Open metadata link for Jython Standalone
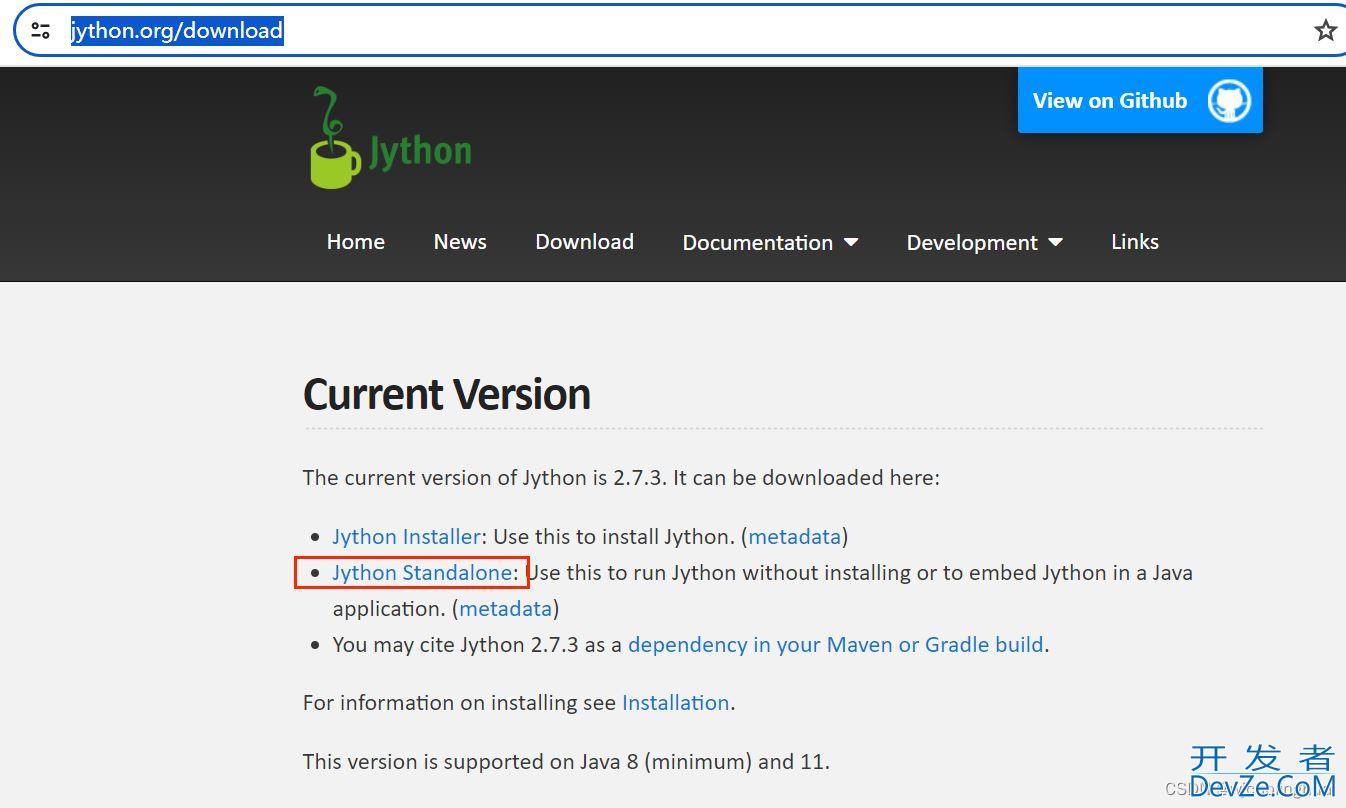 pos(505,609)
